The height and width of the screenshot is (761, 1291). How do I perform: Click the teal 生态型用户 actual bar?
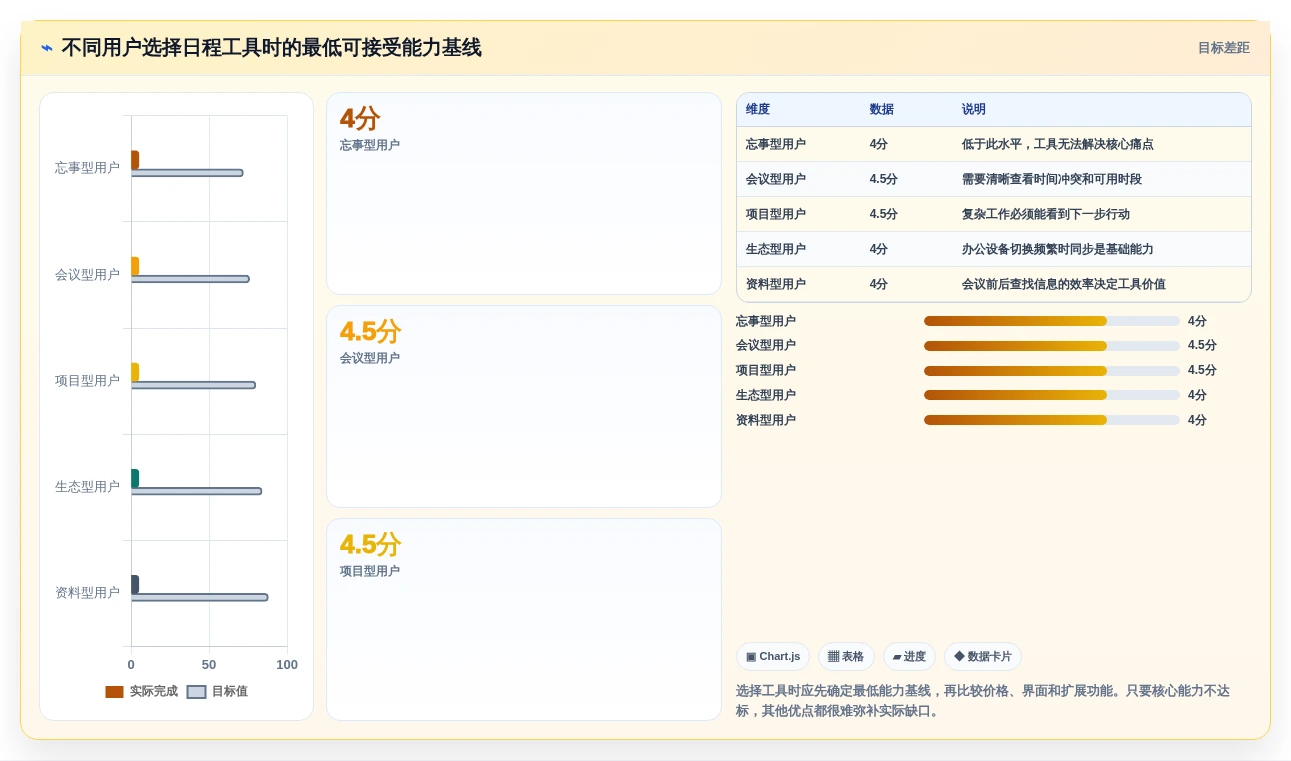coord(135,478)
